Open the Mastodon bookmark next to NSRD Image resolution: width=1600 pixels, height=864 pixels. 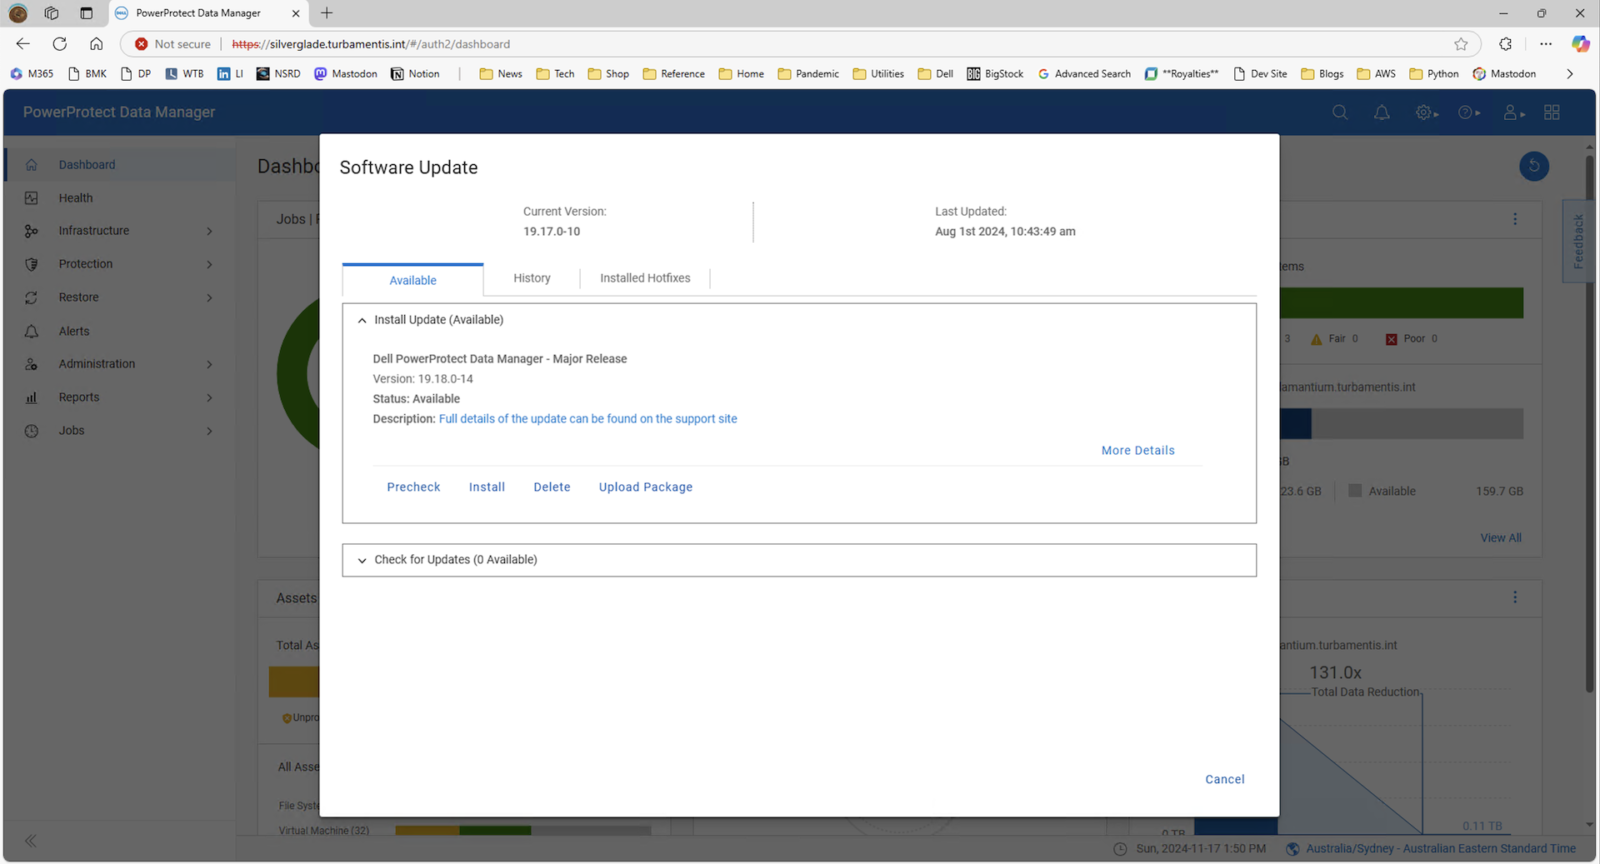[346, 74]
